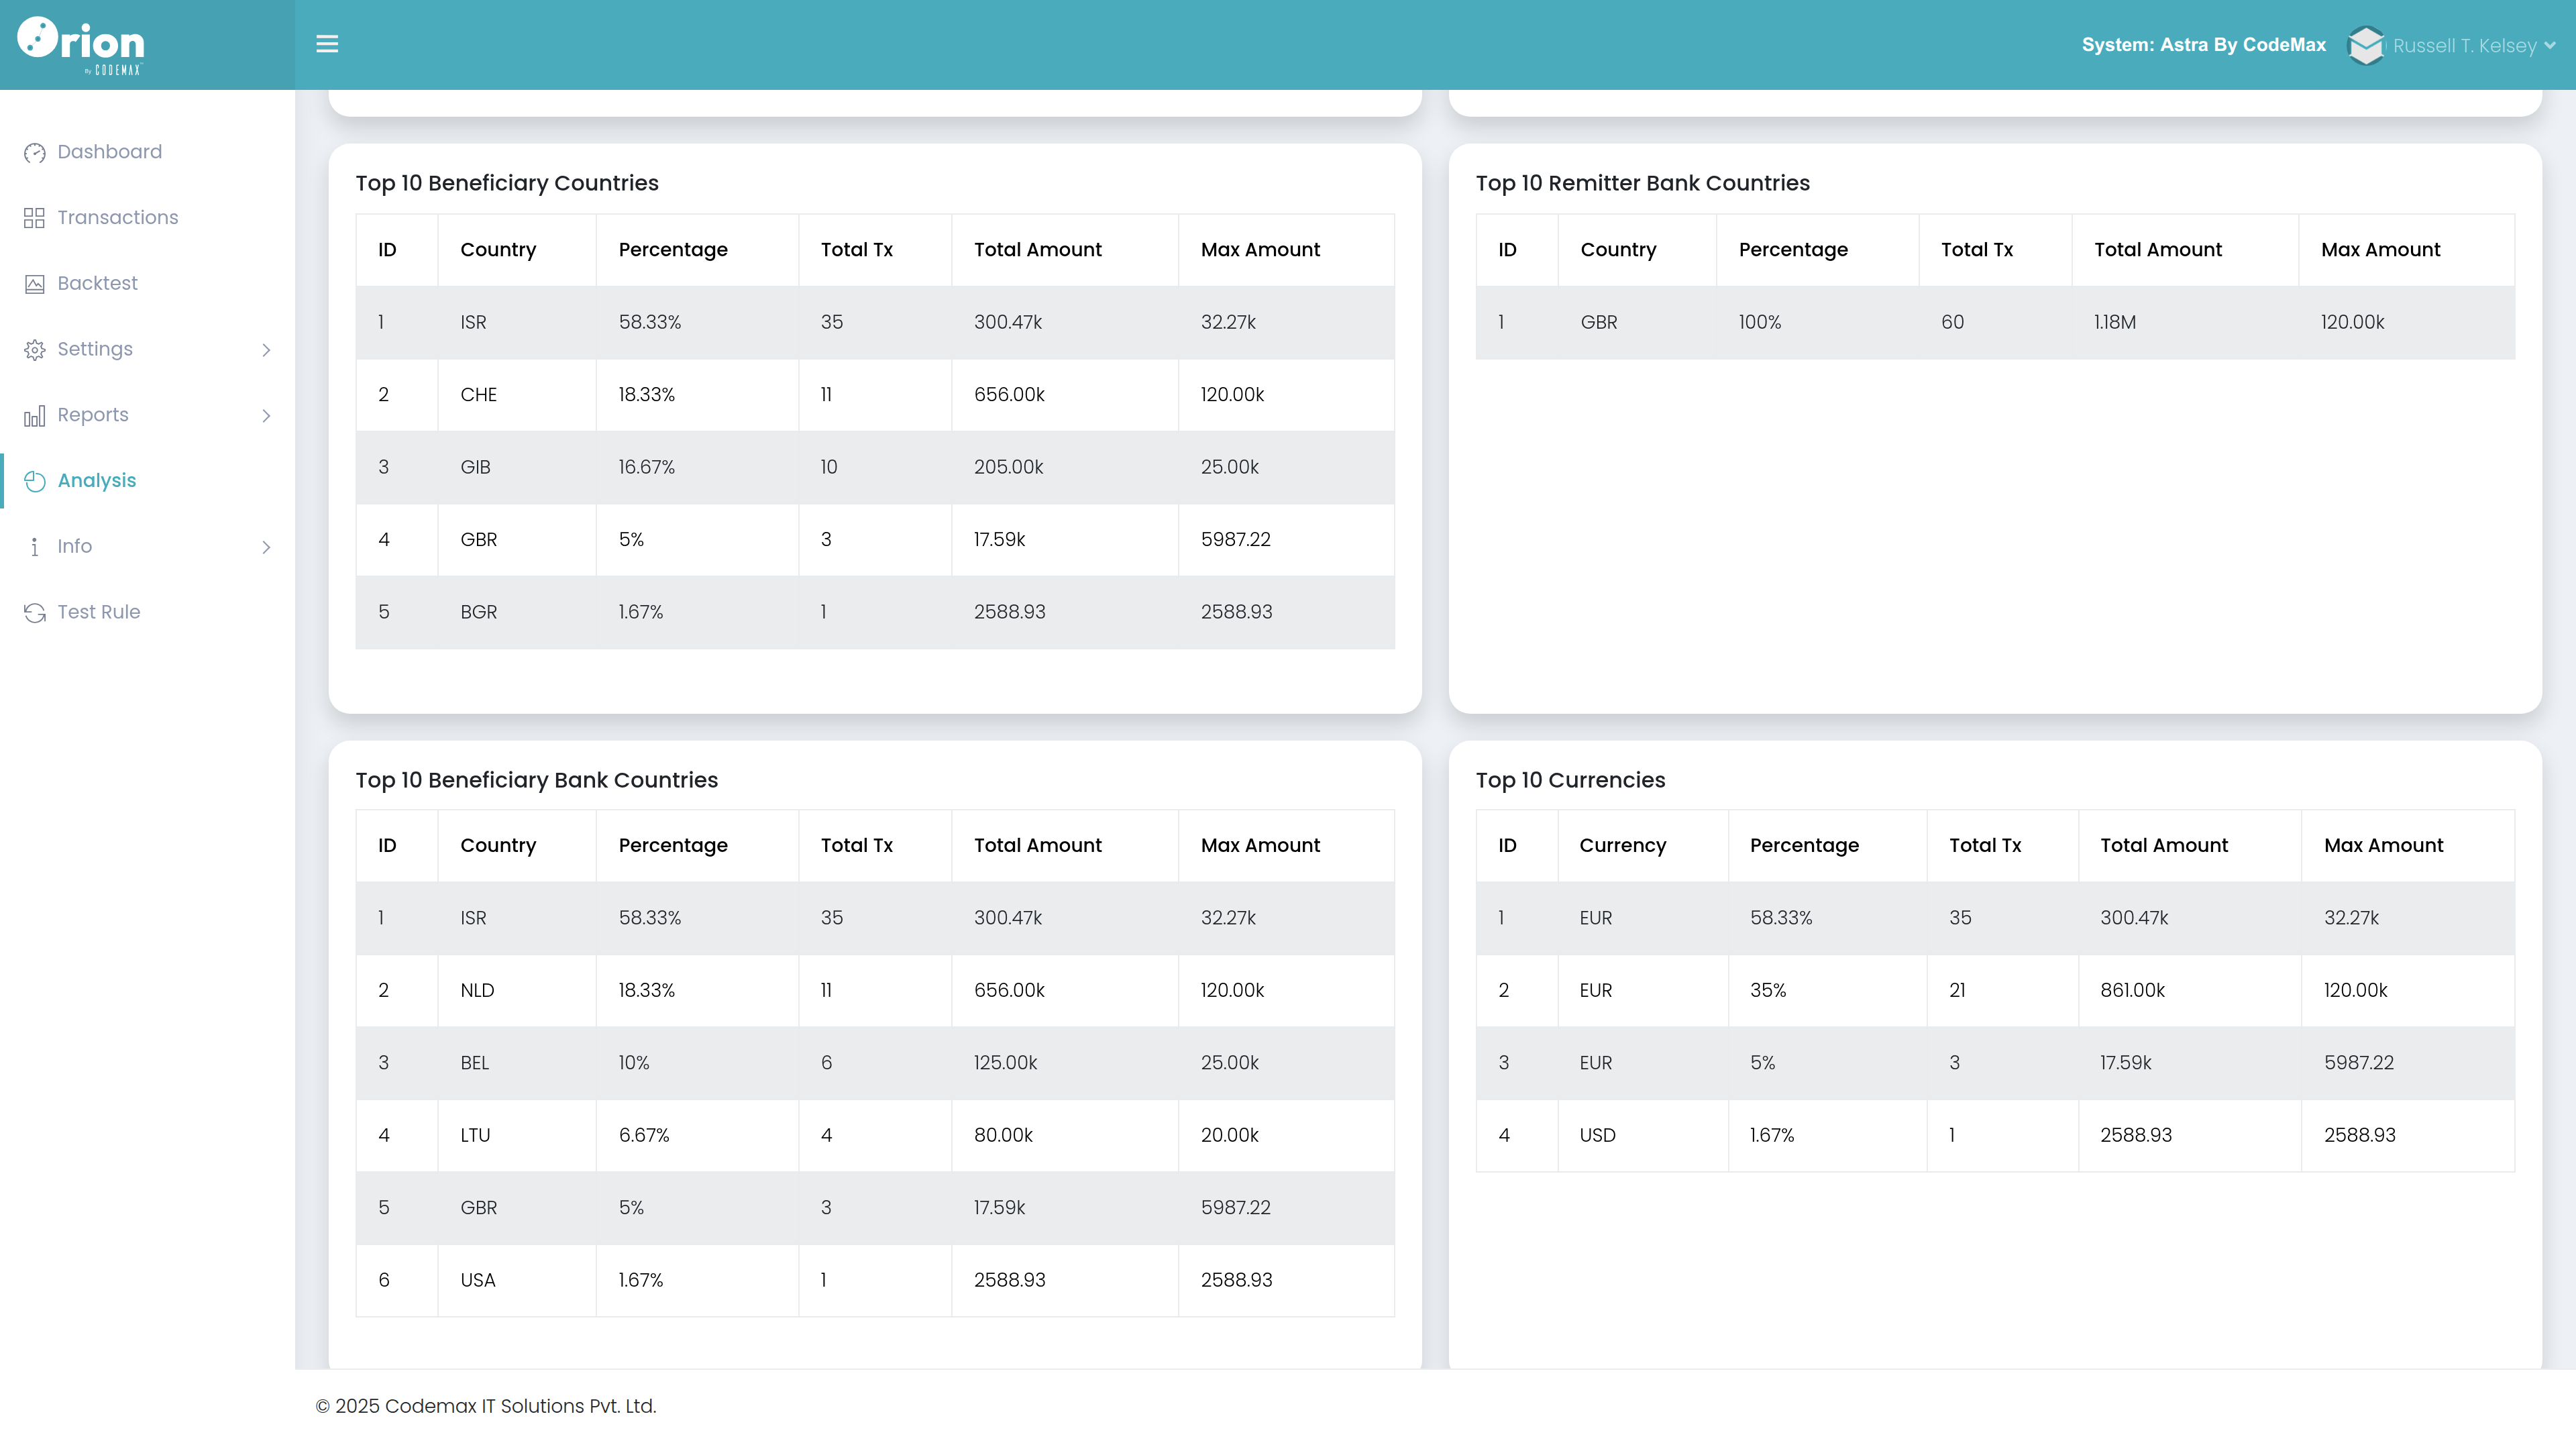Click the Test Rule refresh icon
Image resolution: width=2576 pixels, height=1449 pixels.
(35, 613)
